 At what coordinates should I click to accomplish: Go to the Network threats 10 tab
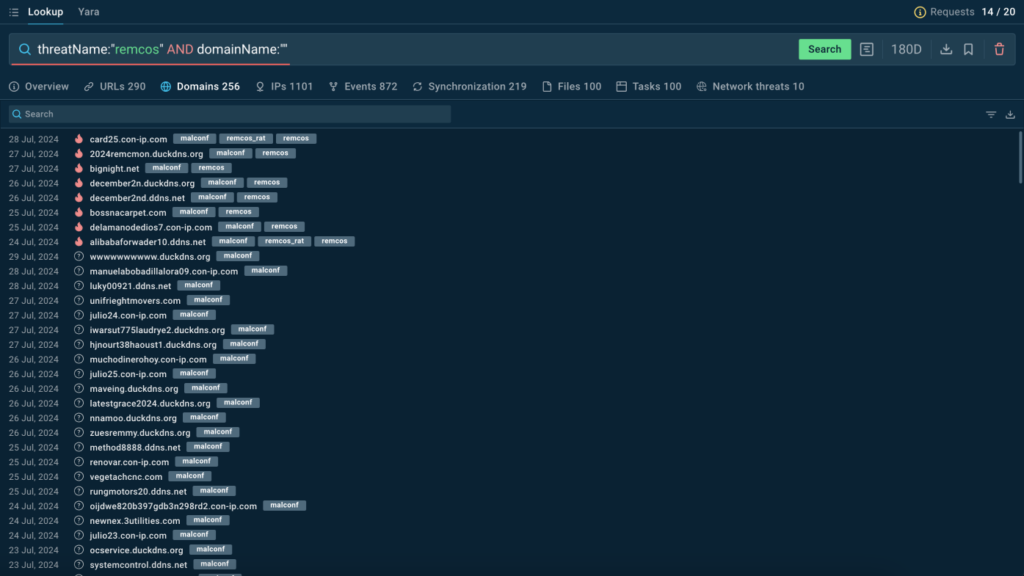coord(750,87)
